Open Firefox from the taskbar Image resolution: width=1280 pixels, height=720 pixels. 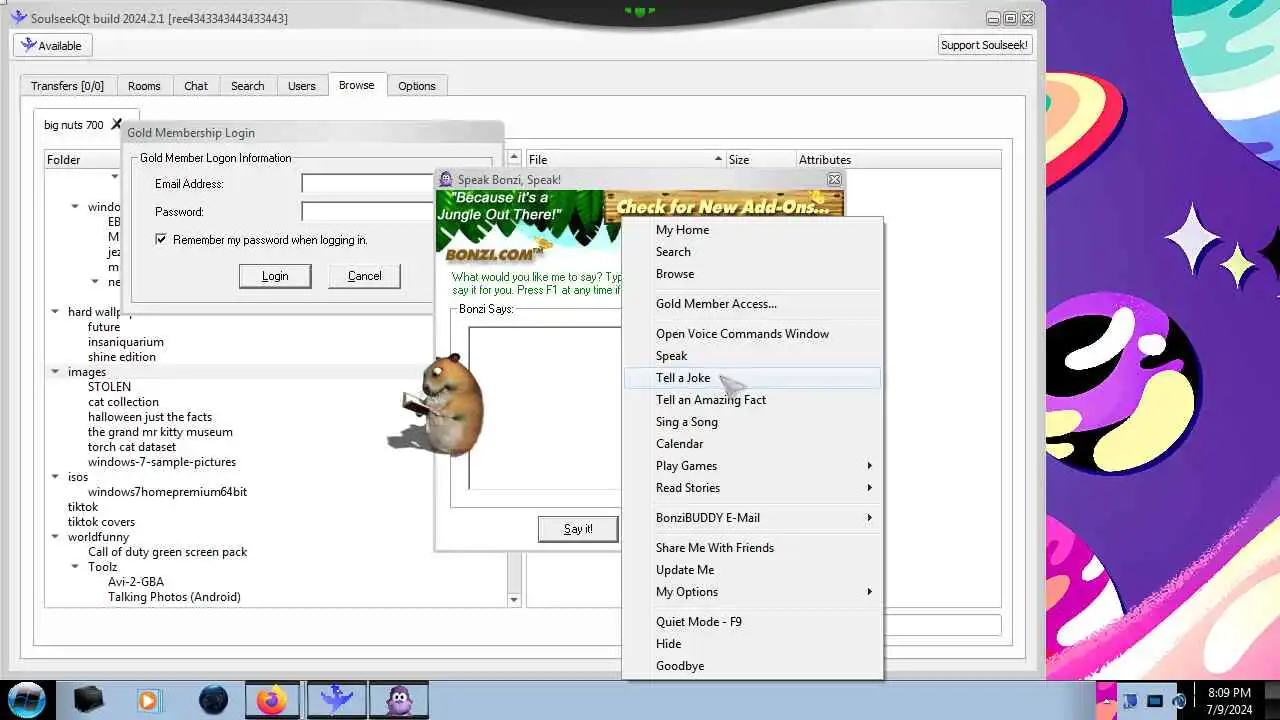click(x=272, y=700)
